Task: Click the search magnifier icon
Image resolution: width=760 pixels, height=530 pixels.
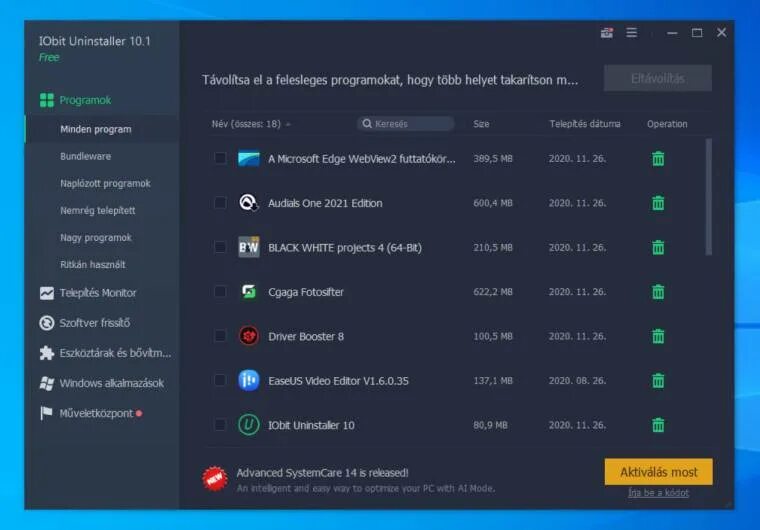Action: pos(367,124)
